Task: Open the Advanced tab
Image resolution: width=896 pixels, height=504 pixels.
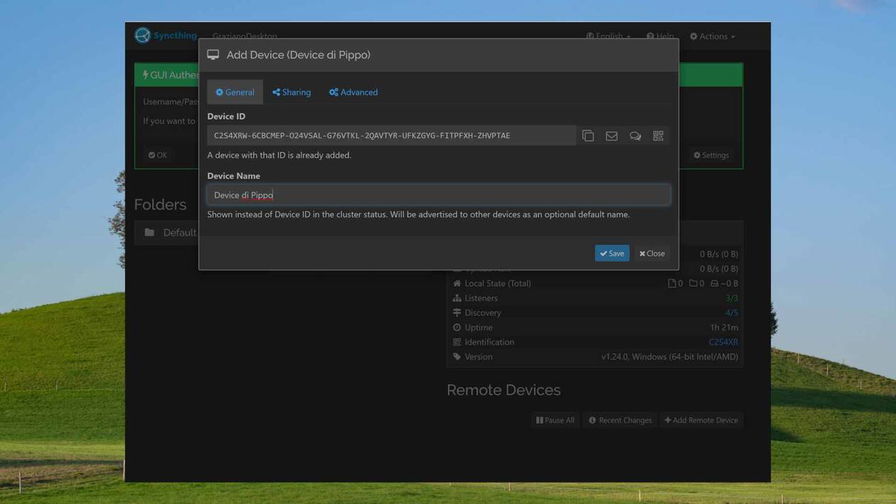Action: point(353,92)
